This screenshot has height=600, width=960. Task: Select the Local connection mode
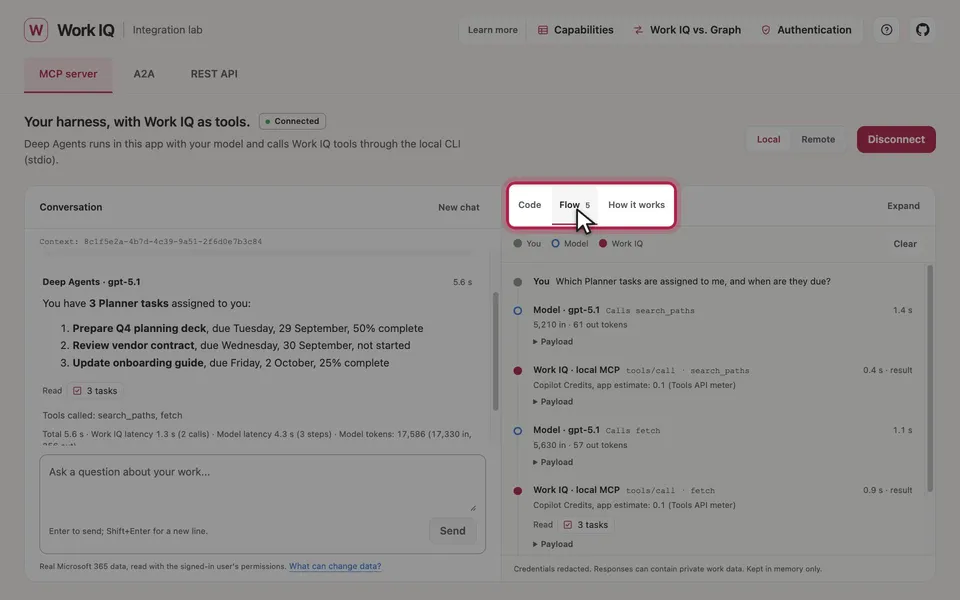click(768, 140)
